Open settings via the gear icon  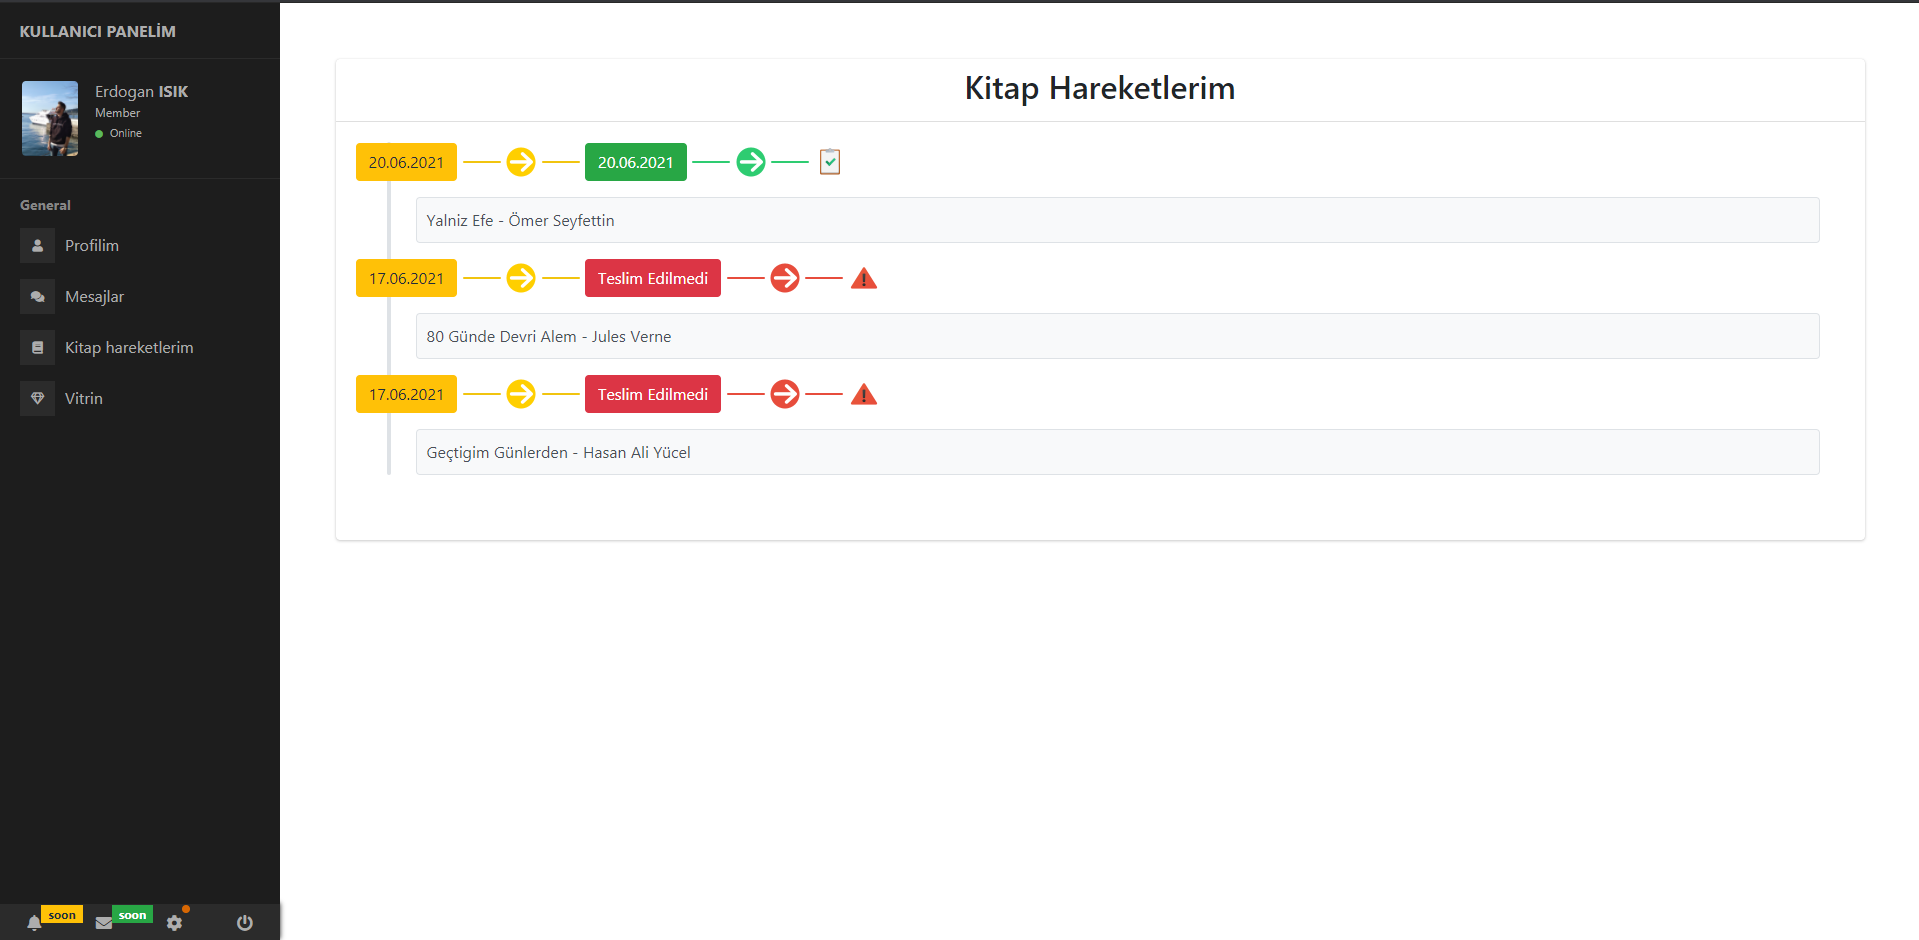pyautogui.click(x=176, y=923)
